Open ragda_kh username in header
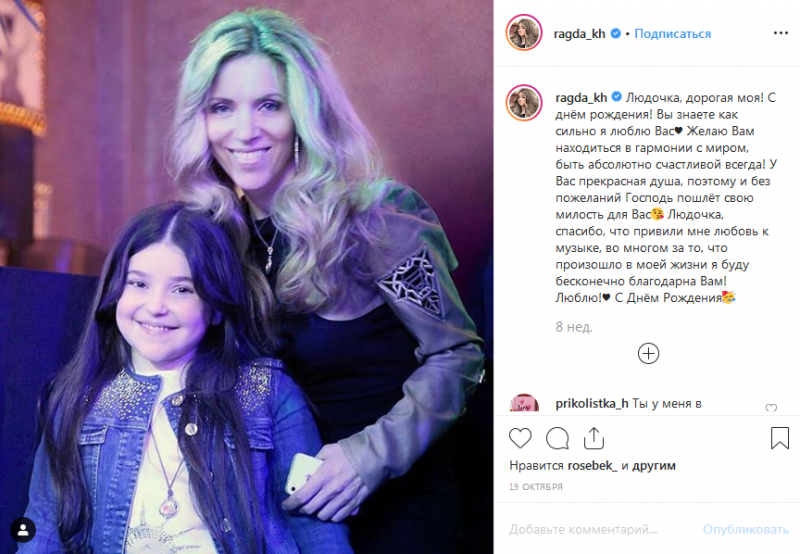 (580, 34)
